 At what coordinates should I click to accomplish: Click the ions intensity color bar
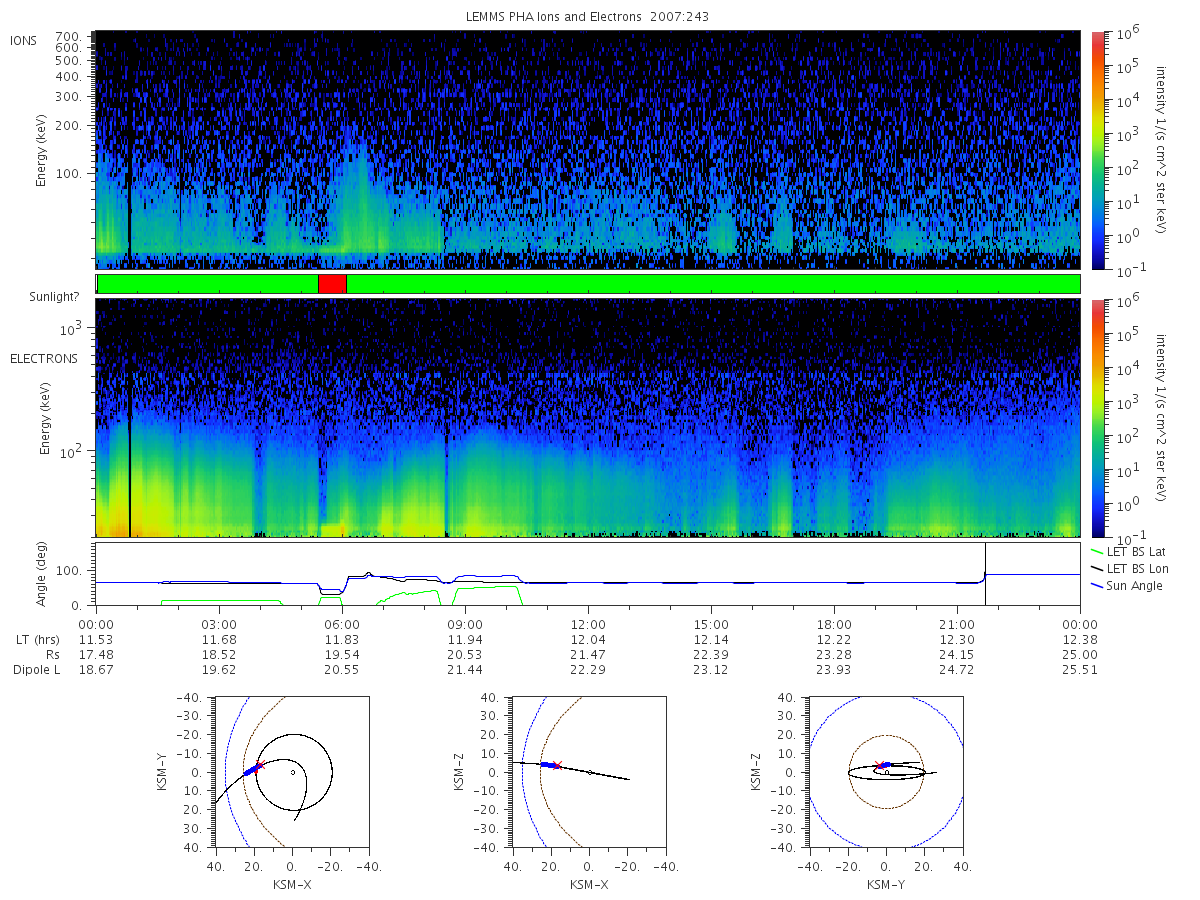pos(1097,150)
